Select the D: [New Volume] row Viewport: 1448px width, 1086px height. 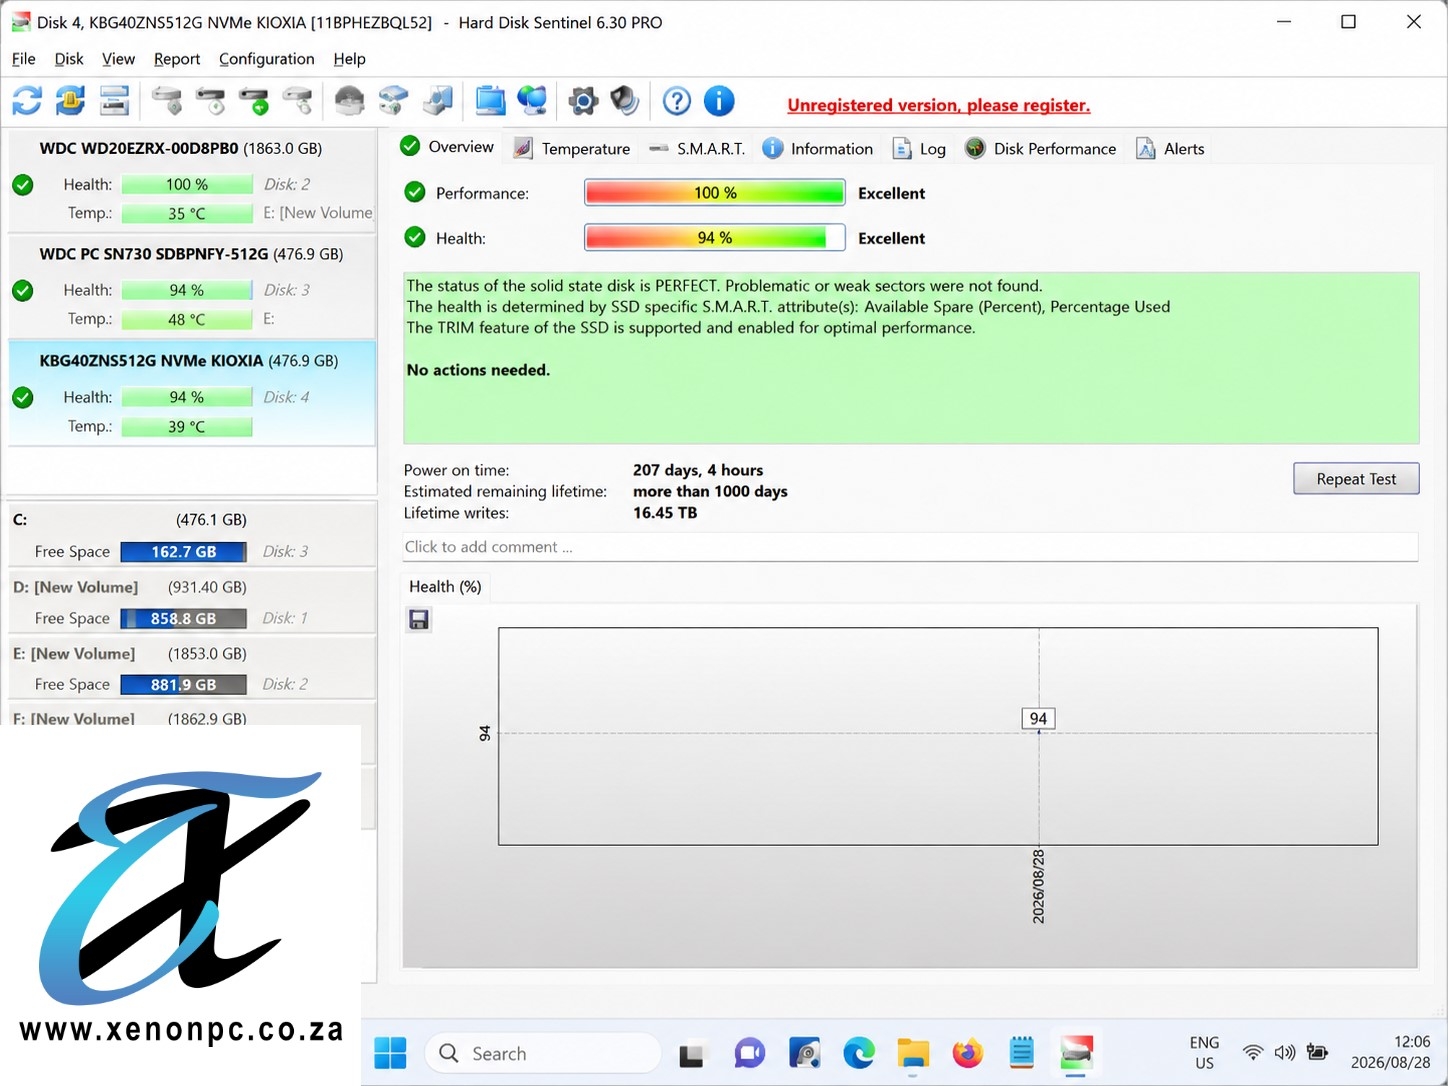[191, 602]
